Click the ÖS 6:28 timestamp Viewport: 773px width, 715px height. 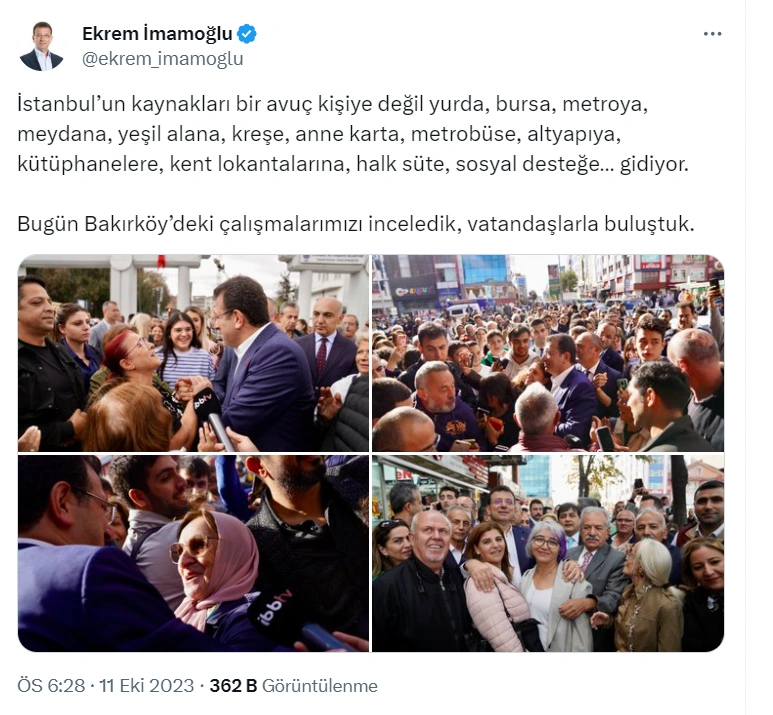[x=51, y=686]
